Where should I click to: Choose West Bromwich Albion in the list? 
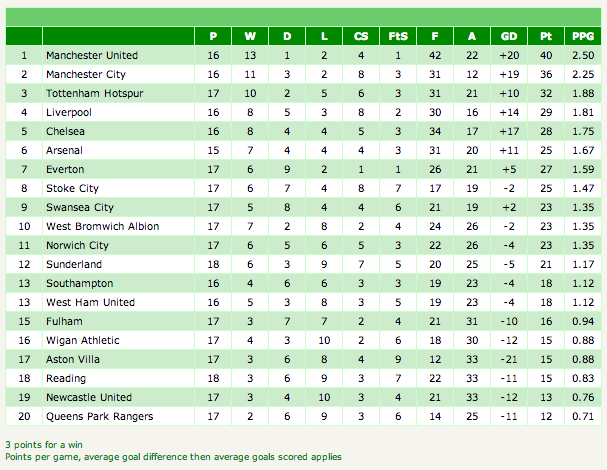click(103, 226)
